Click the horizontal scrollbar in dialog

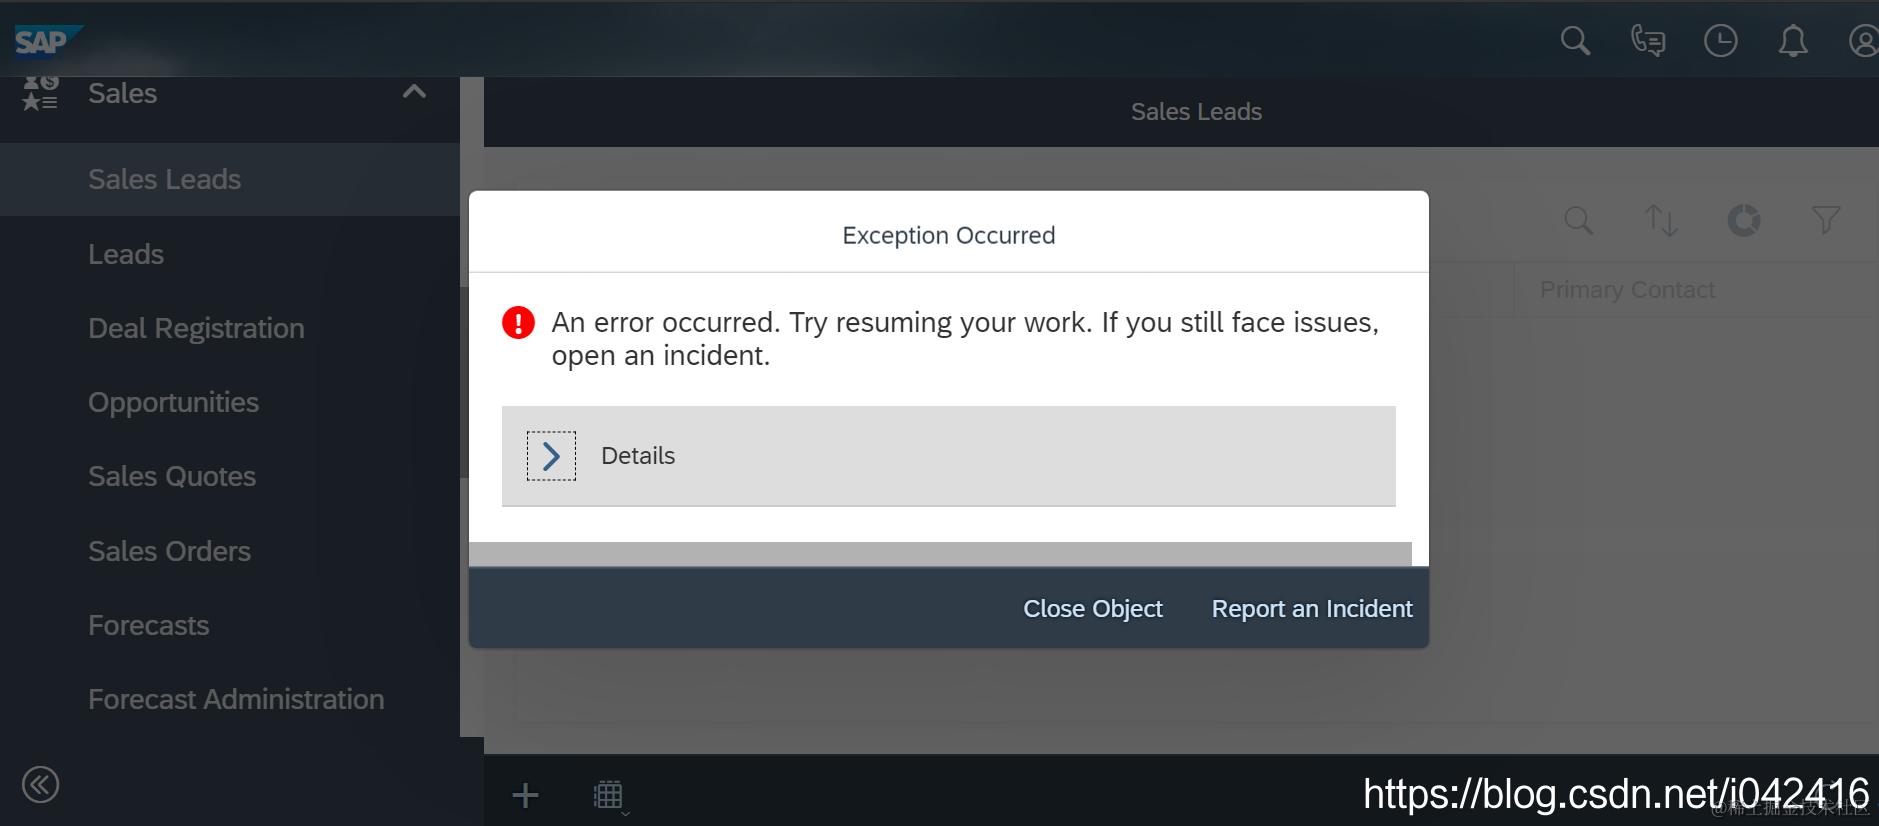(940, 554)
